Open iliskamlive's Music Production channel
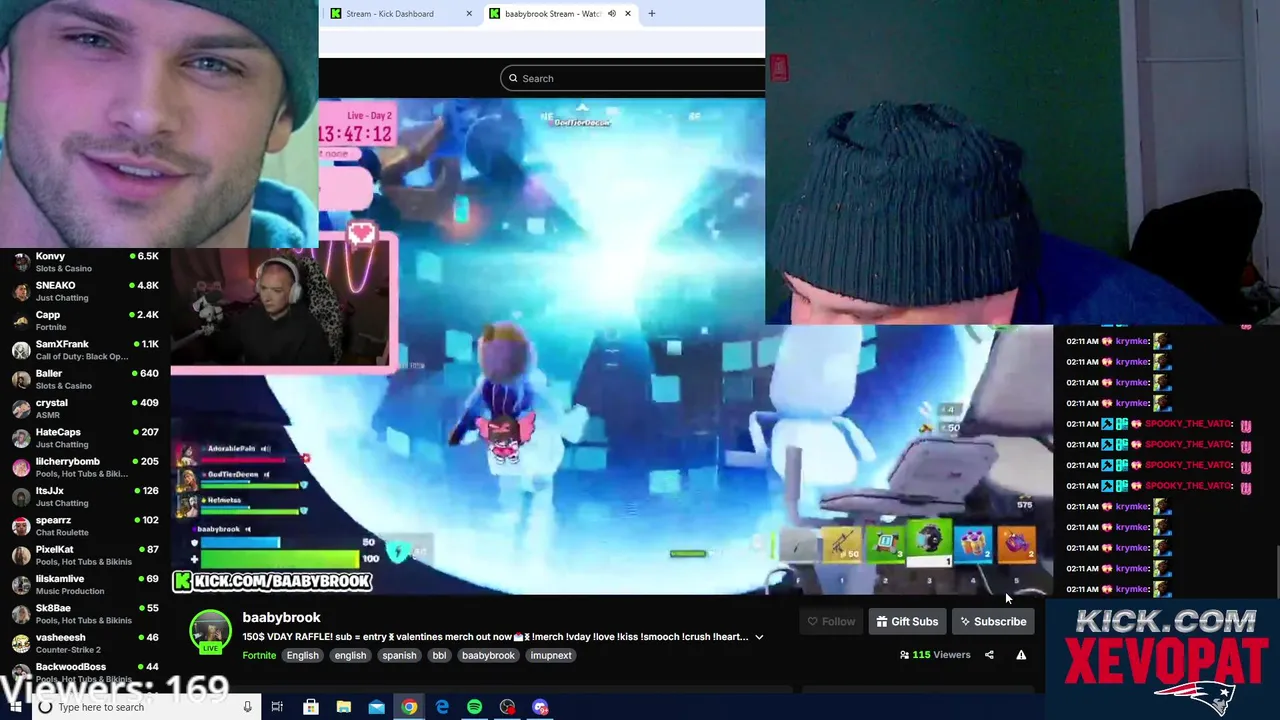This screenshot has height=720, width=1280. coord(85,585)
